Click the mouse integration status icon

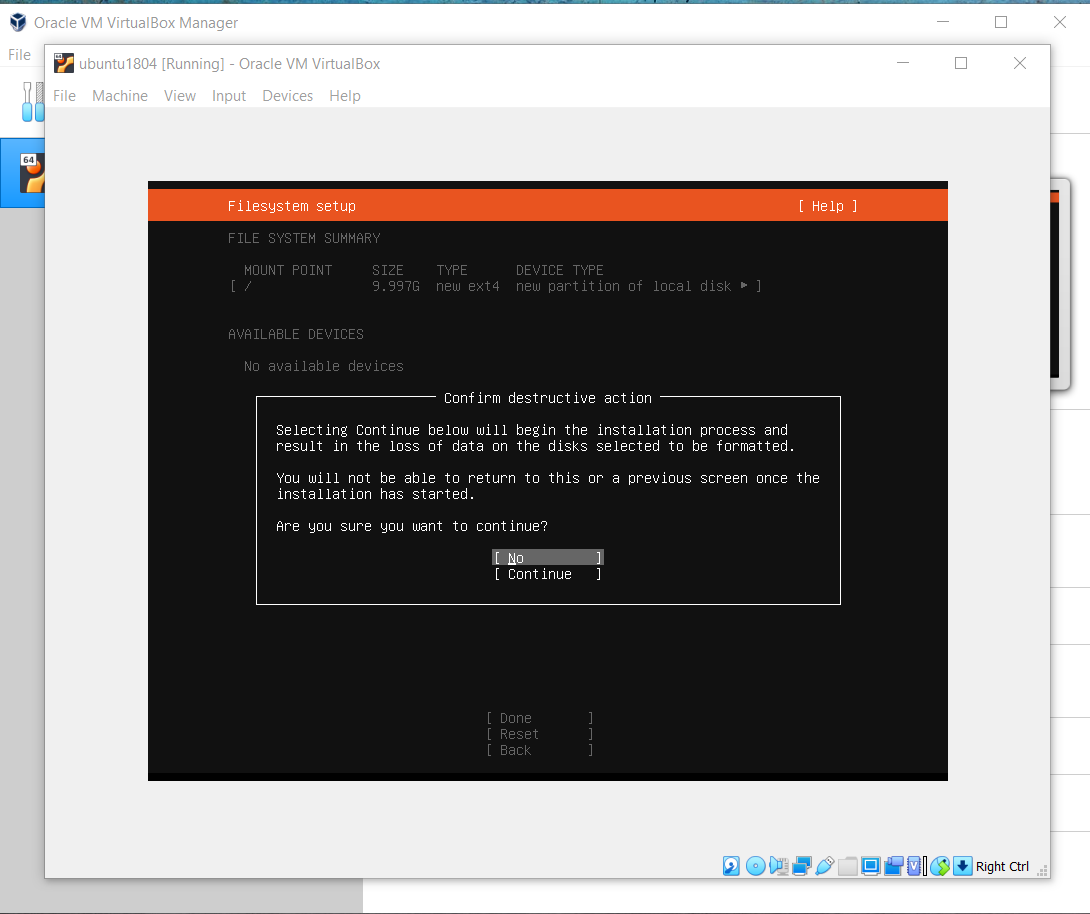point(940,866)
